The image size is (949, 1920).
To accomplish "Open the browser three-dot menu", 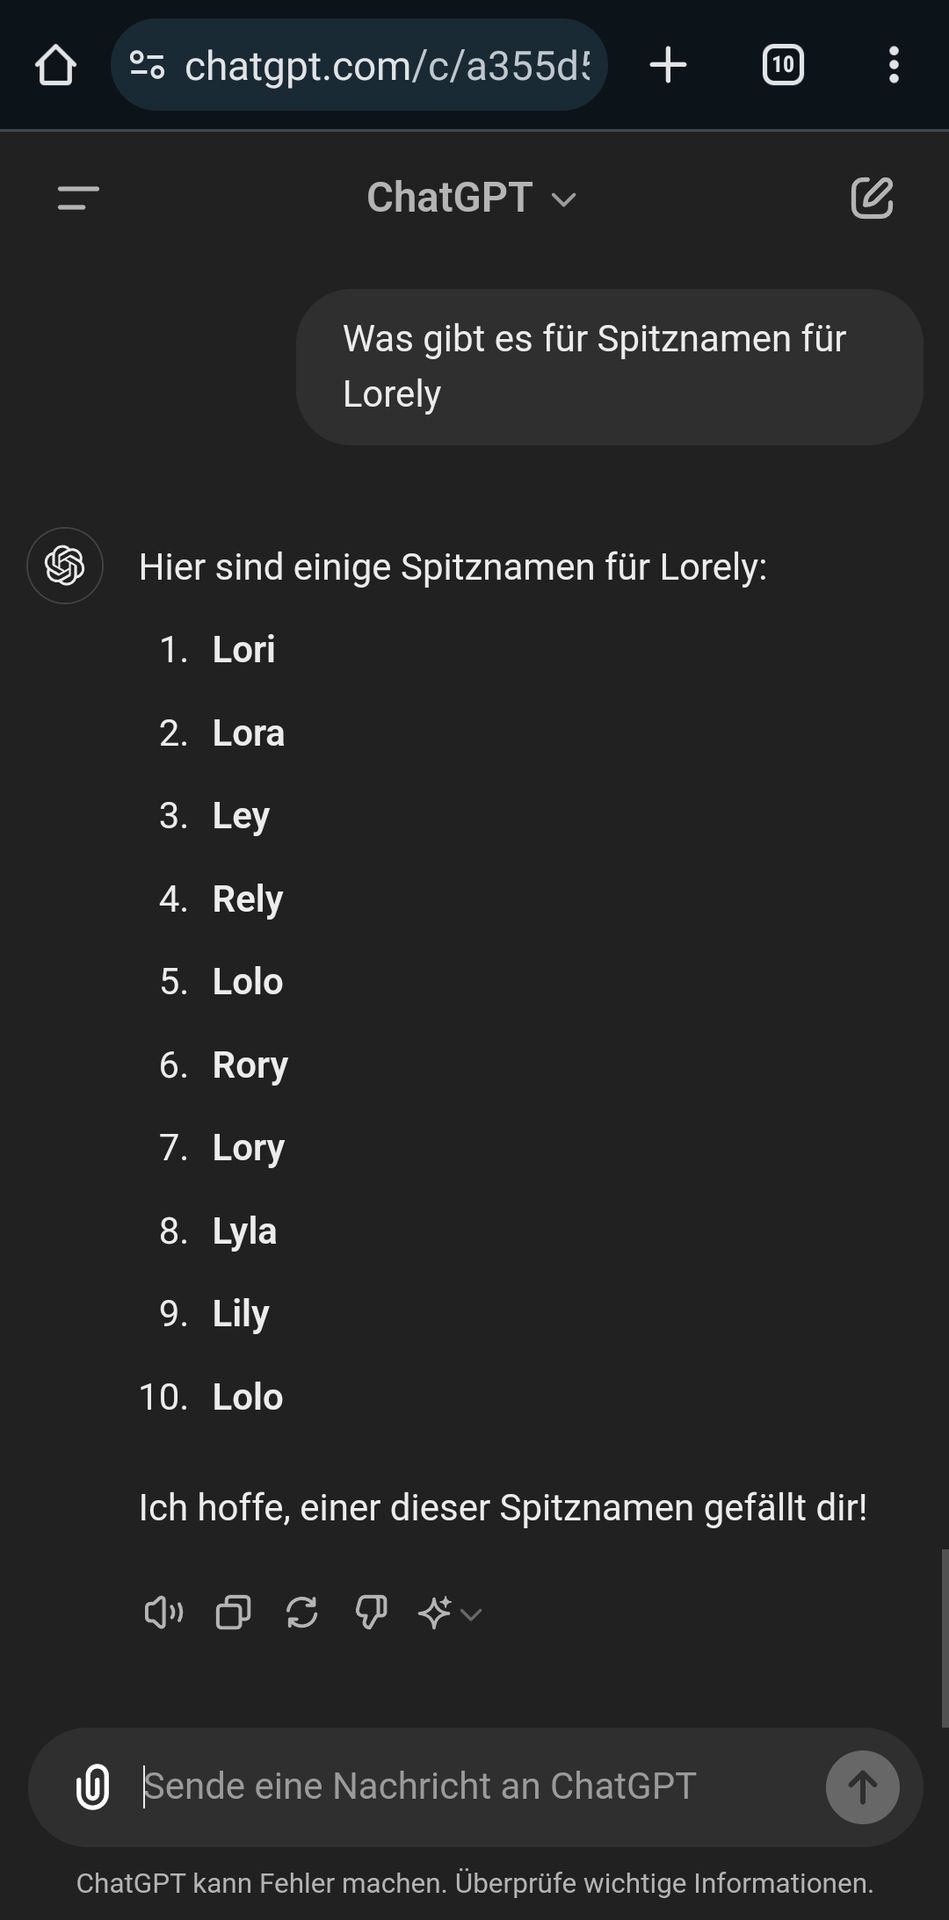I will click(894, 66).
